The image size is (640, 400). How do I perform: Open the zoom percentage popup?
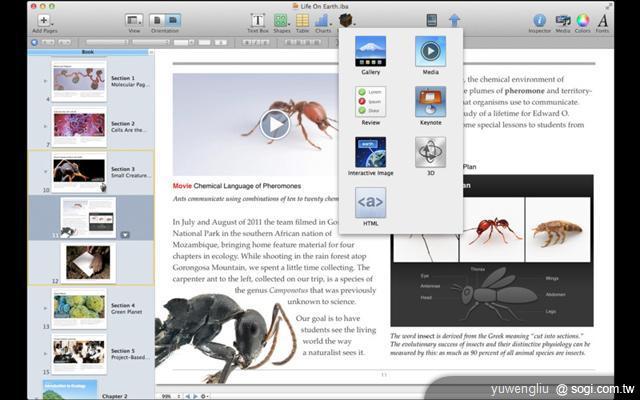point(171,396)
